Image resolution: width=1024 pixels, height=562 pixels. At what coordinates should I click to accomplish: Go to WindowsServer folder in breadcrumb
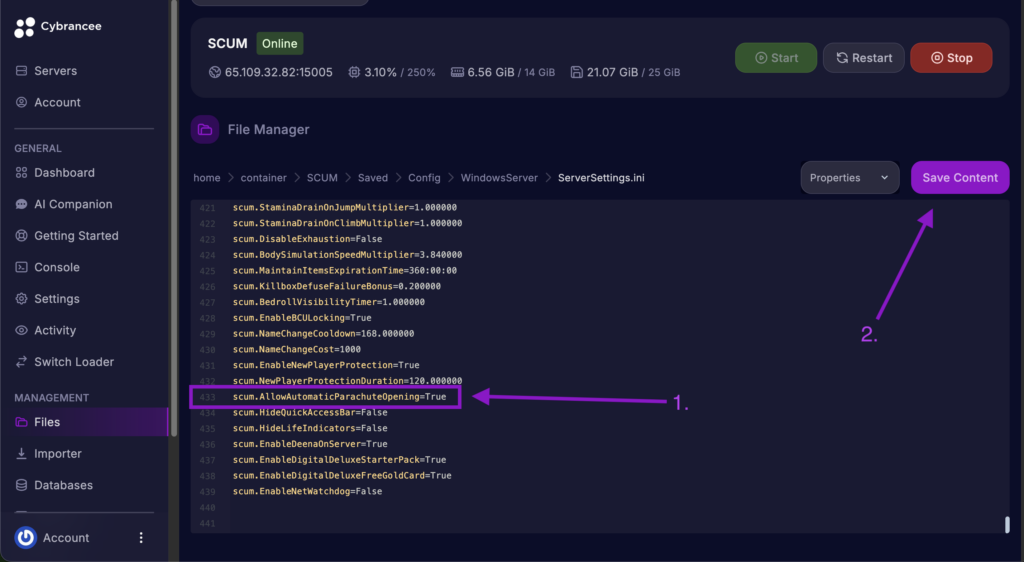[x=499, y=178]
